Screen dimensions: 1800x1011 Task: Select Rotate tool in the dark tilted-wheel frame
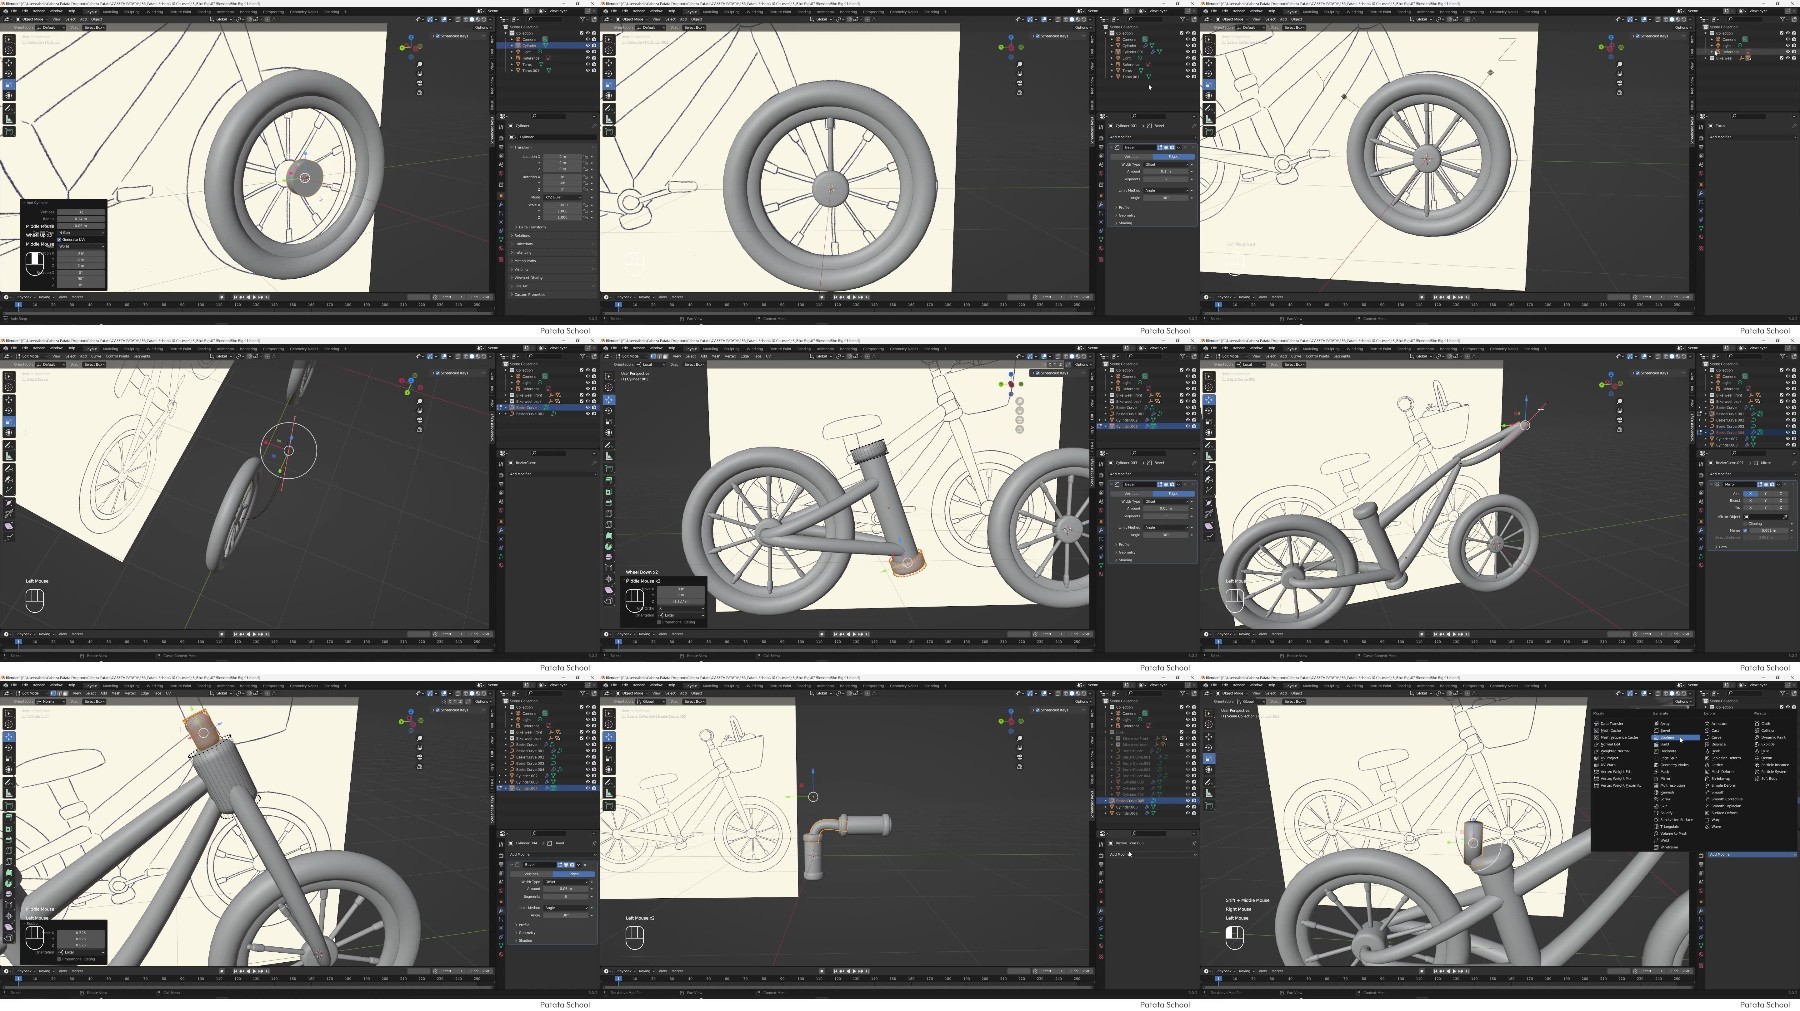click(x=9, y=411)
